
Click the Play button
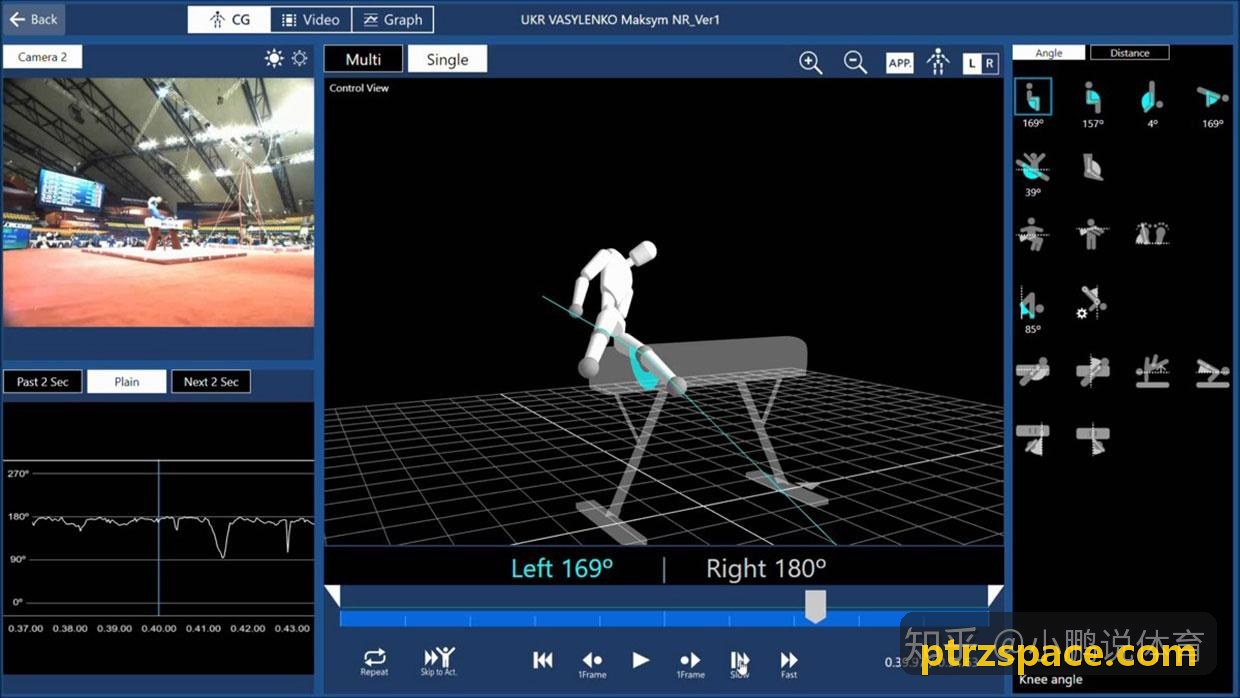tap(641, 660)
